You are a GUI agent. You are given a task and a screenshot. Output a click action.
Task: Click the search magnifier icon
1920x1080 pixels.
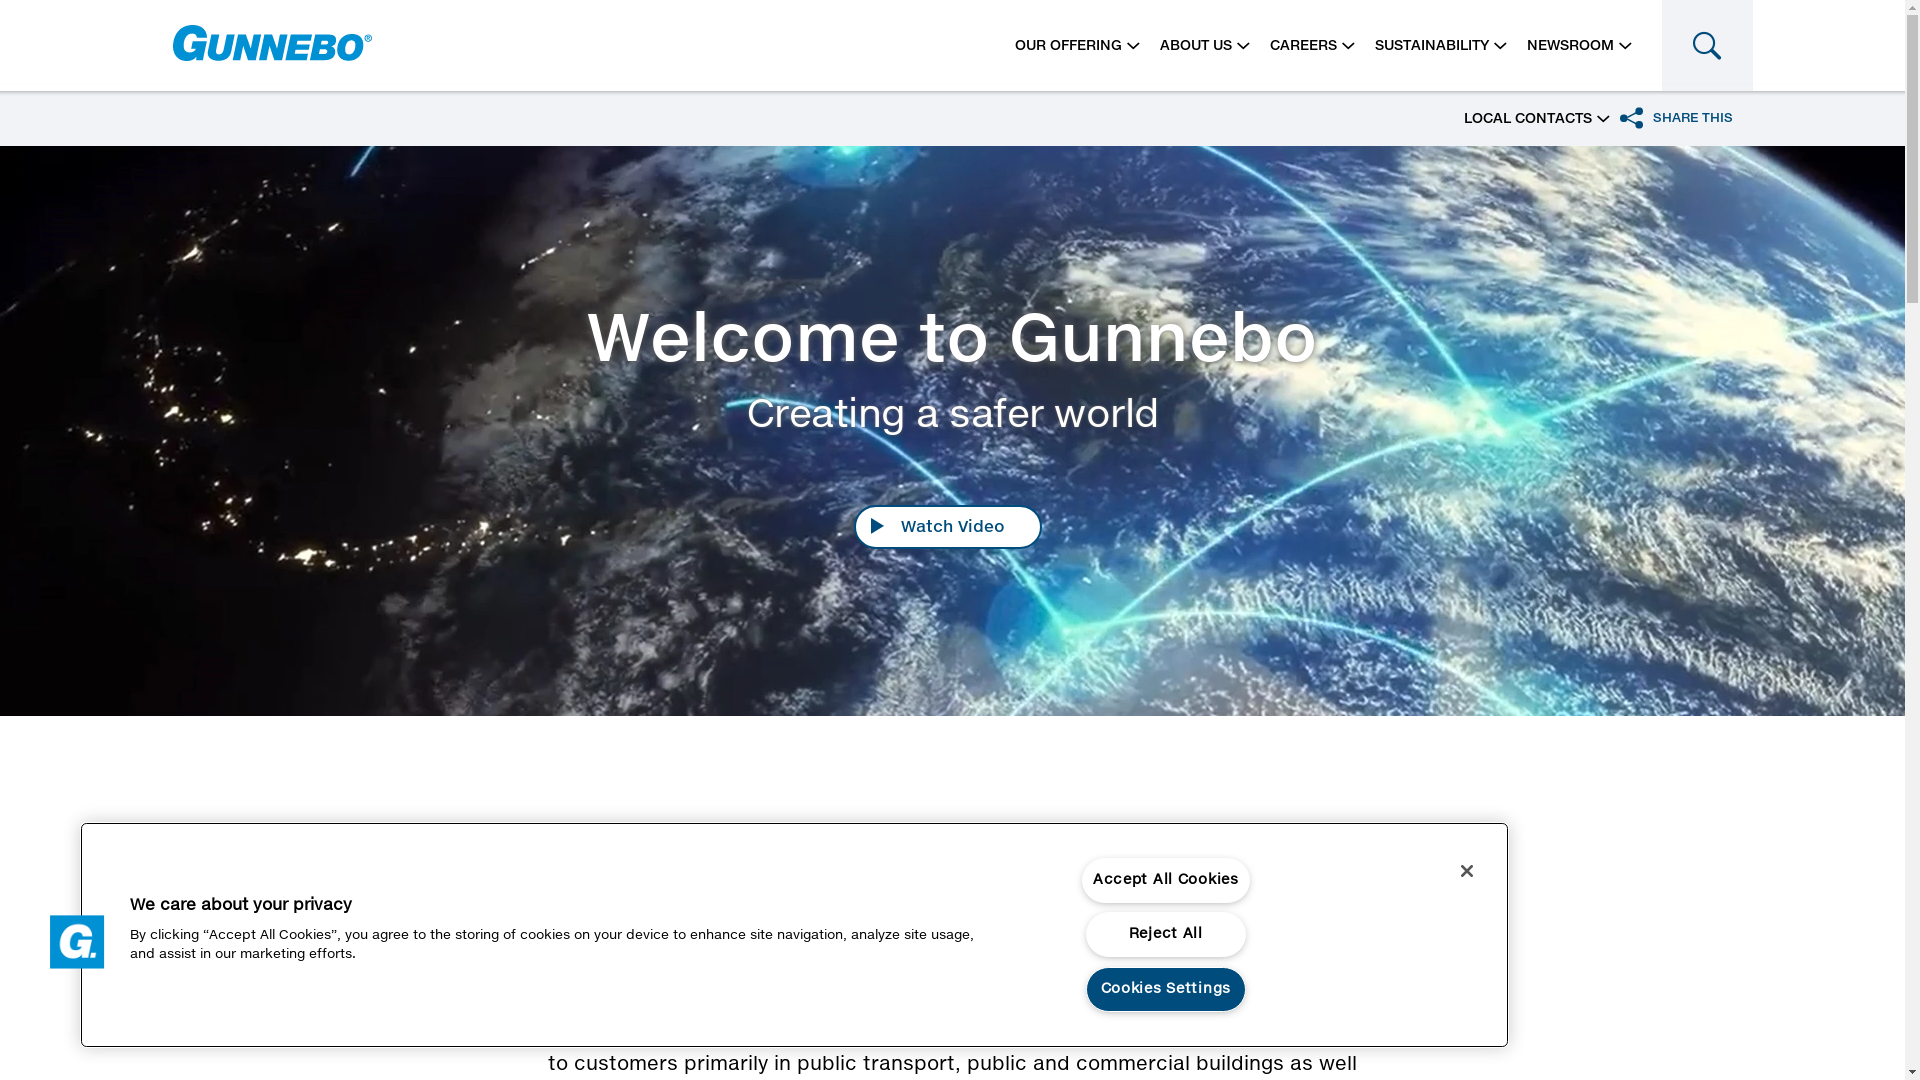(x=1706, y=46)
